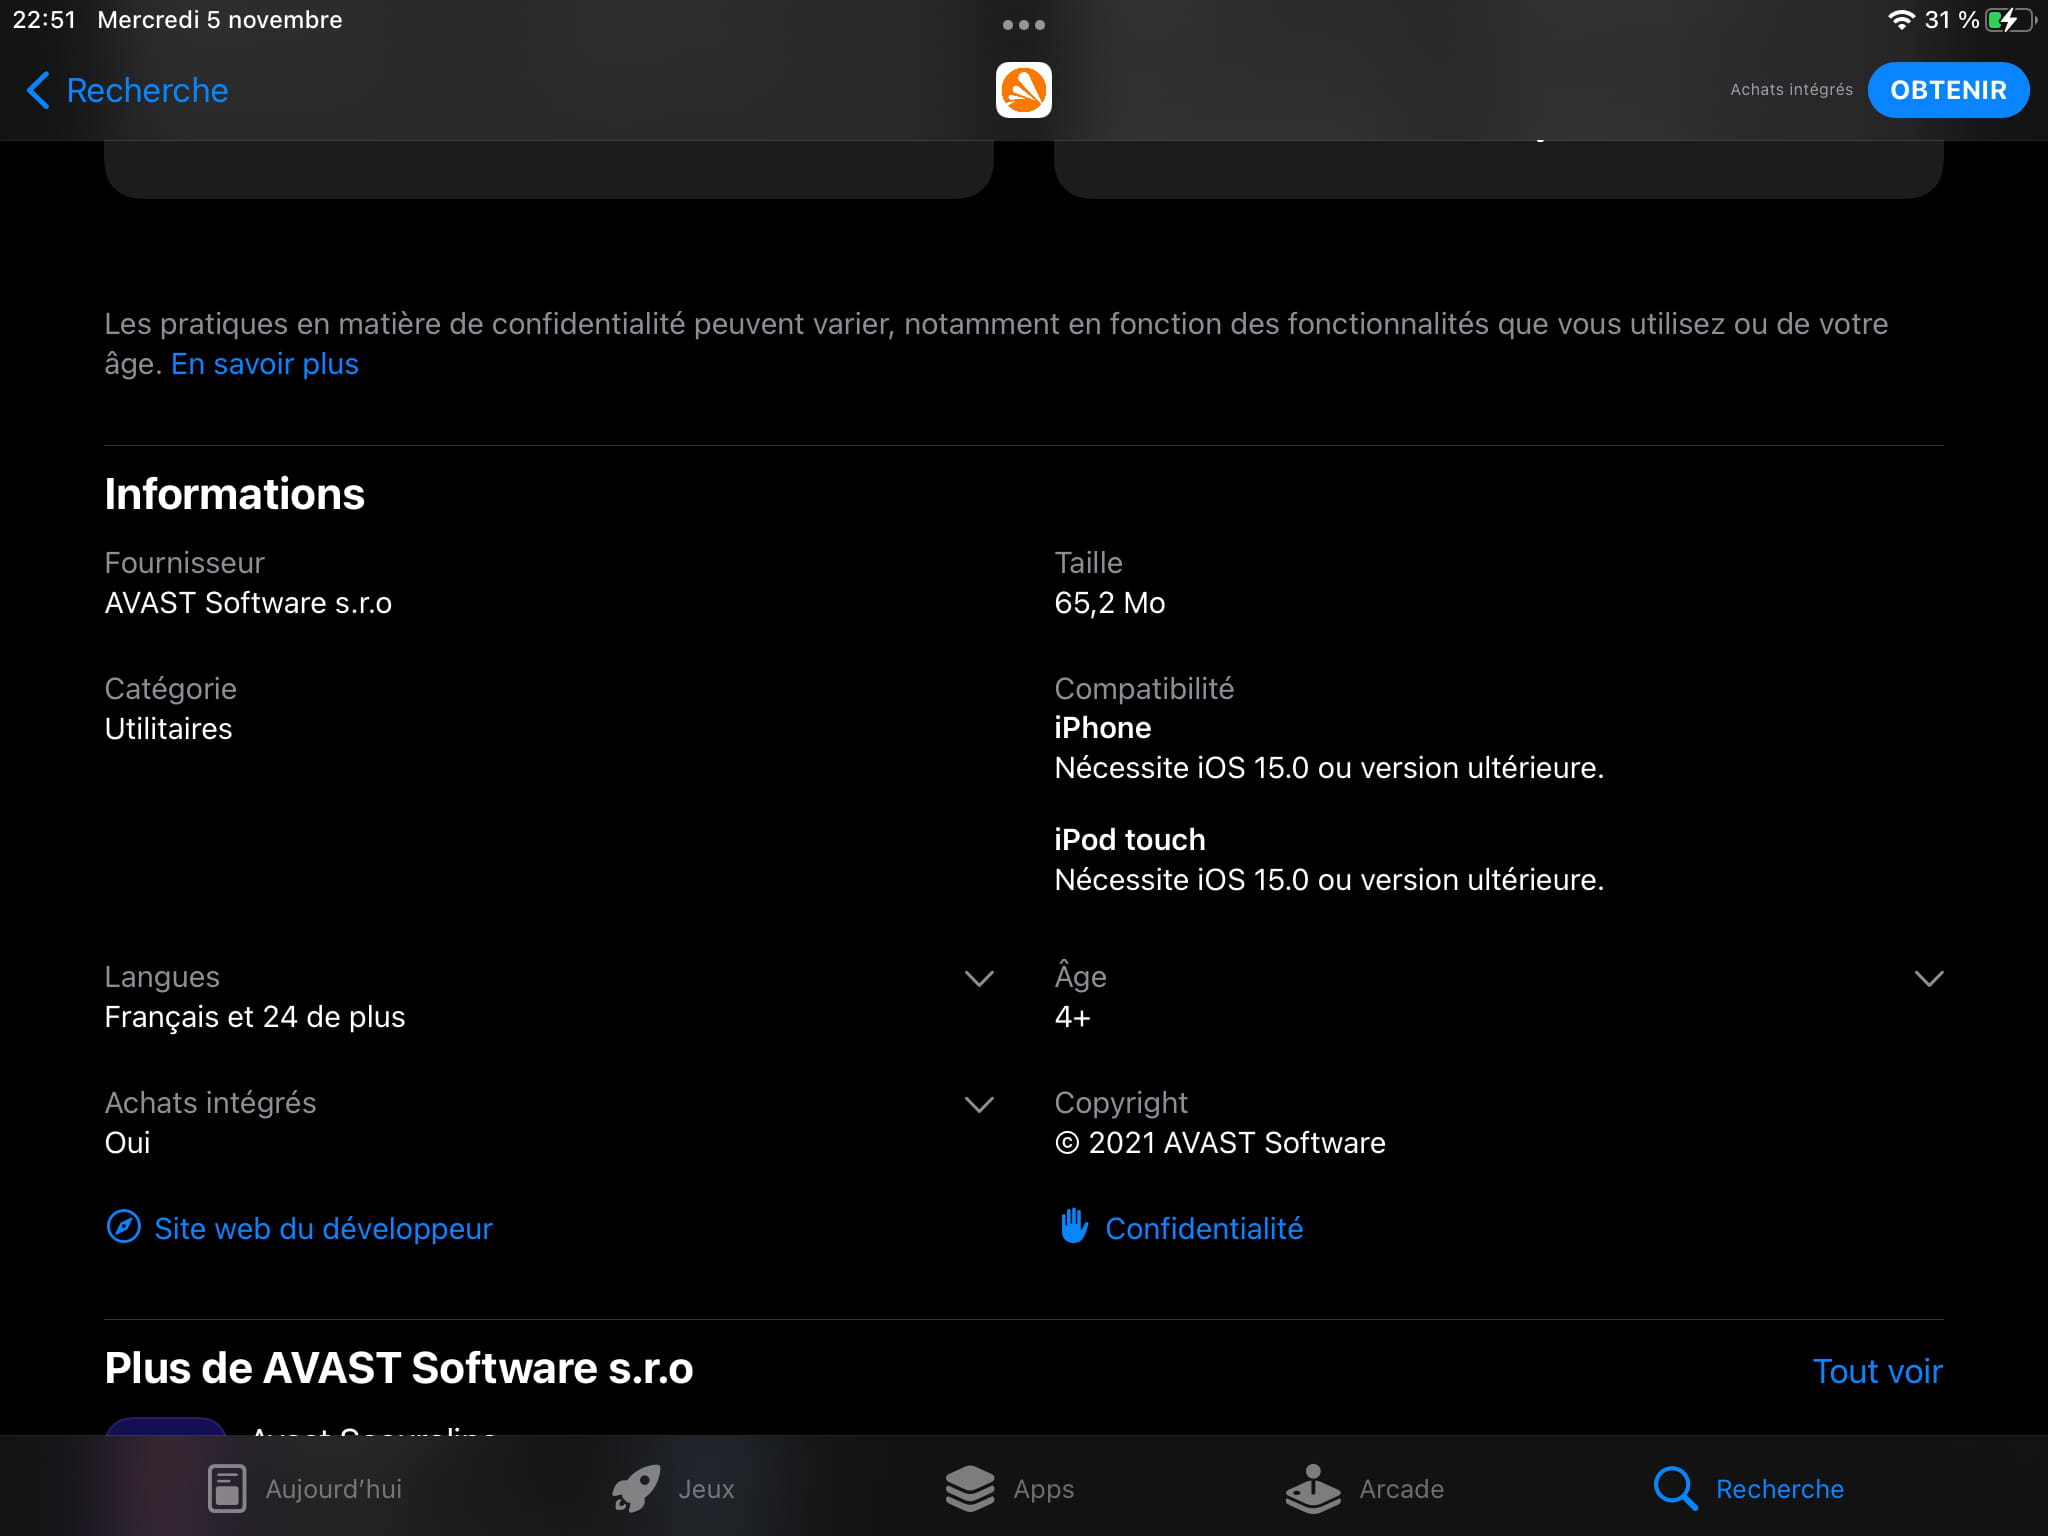Viewport: 2048px width, 1536px height.
Task: Open Tout voir for AVAST apps
Action: click(x=1877, y=1371)
